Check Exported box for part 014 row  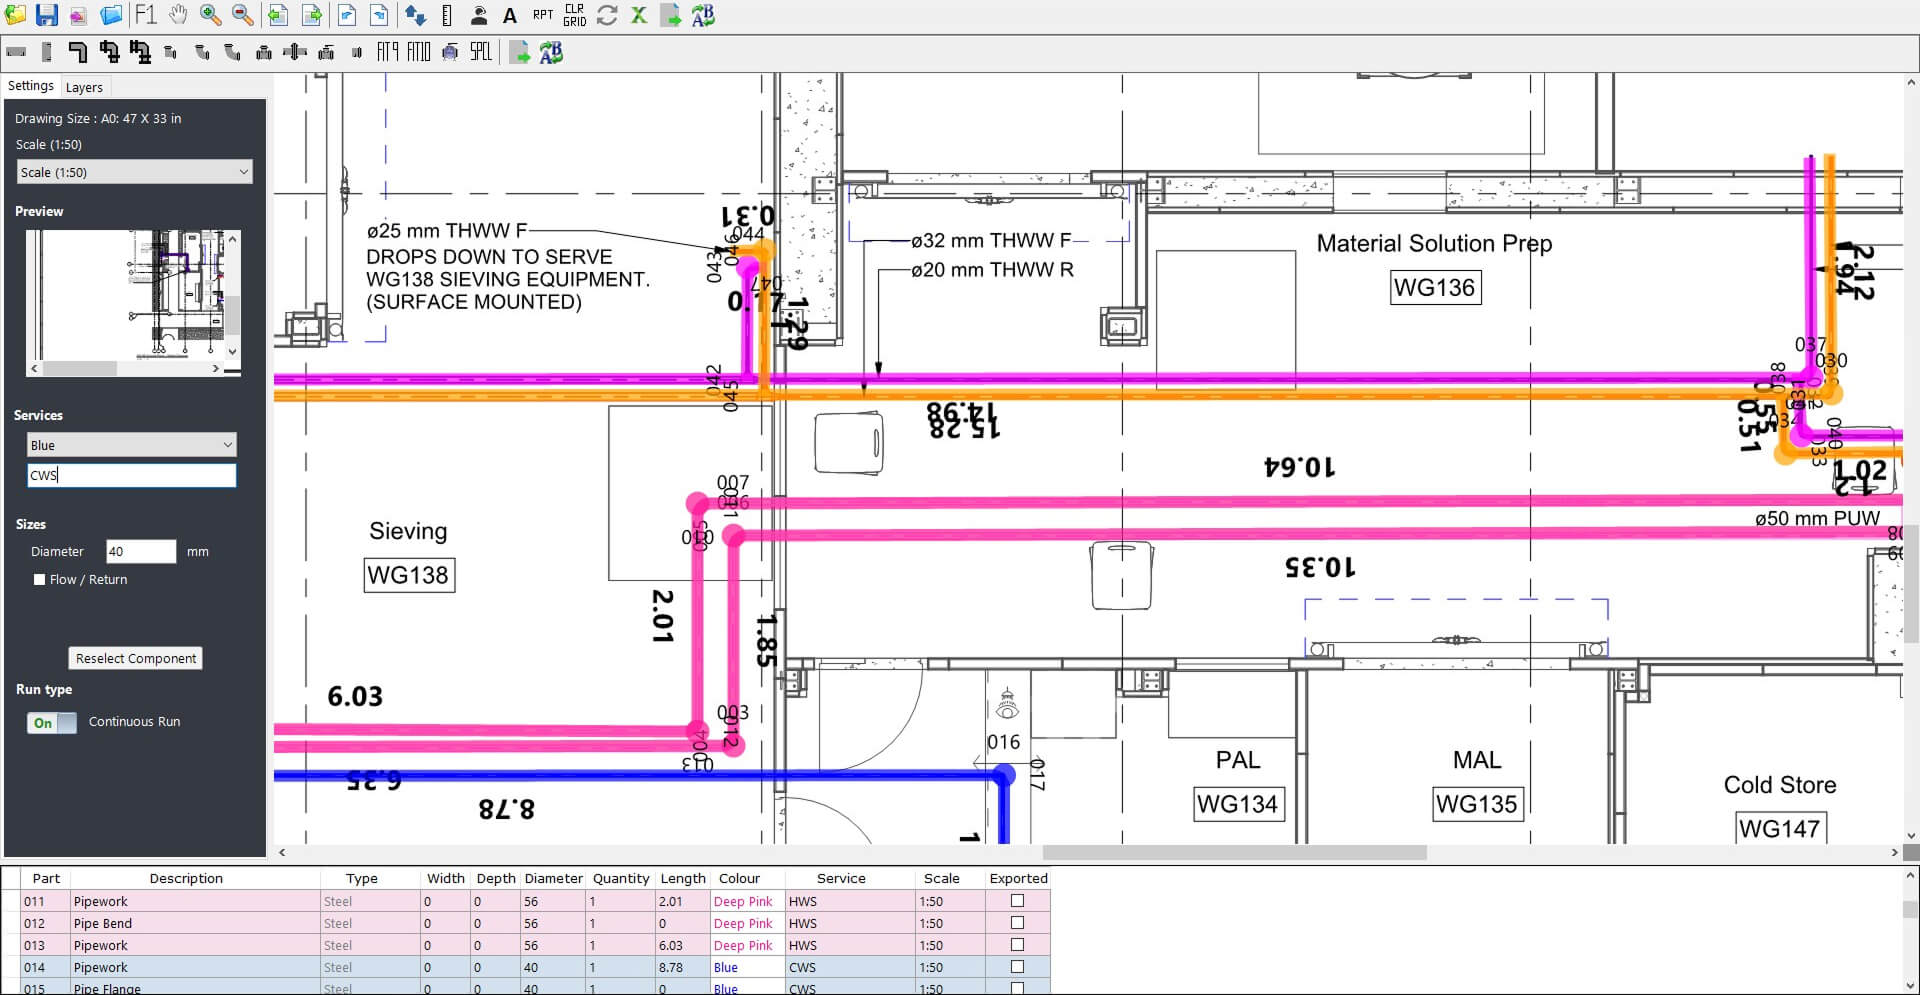[1018, 967]
